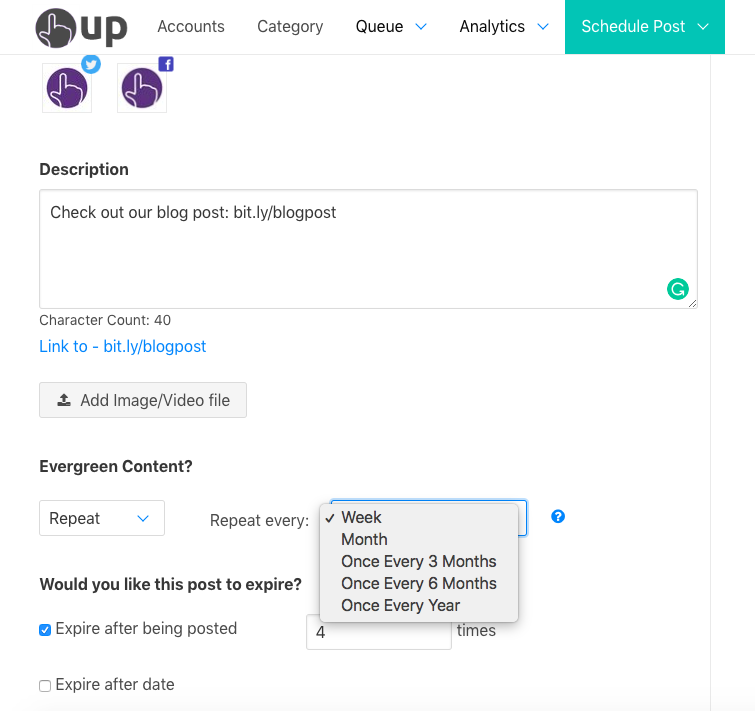Open the Repeat evergreen dropdown
Screen dimensions: 755x711
pyautogui.click(x=101, y=518)
